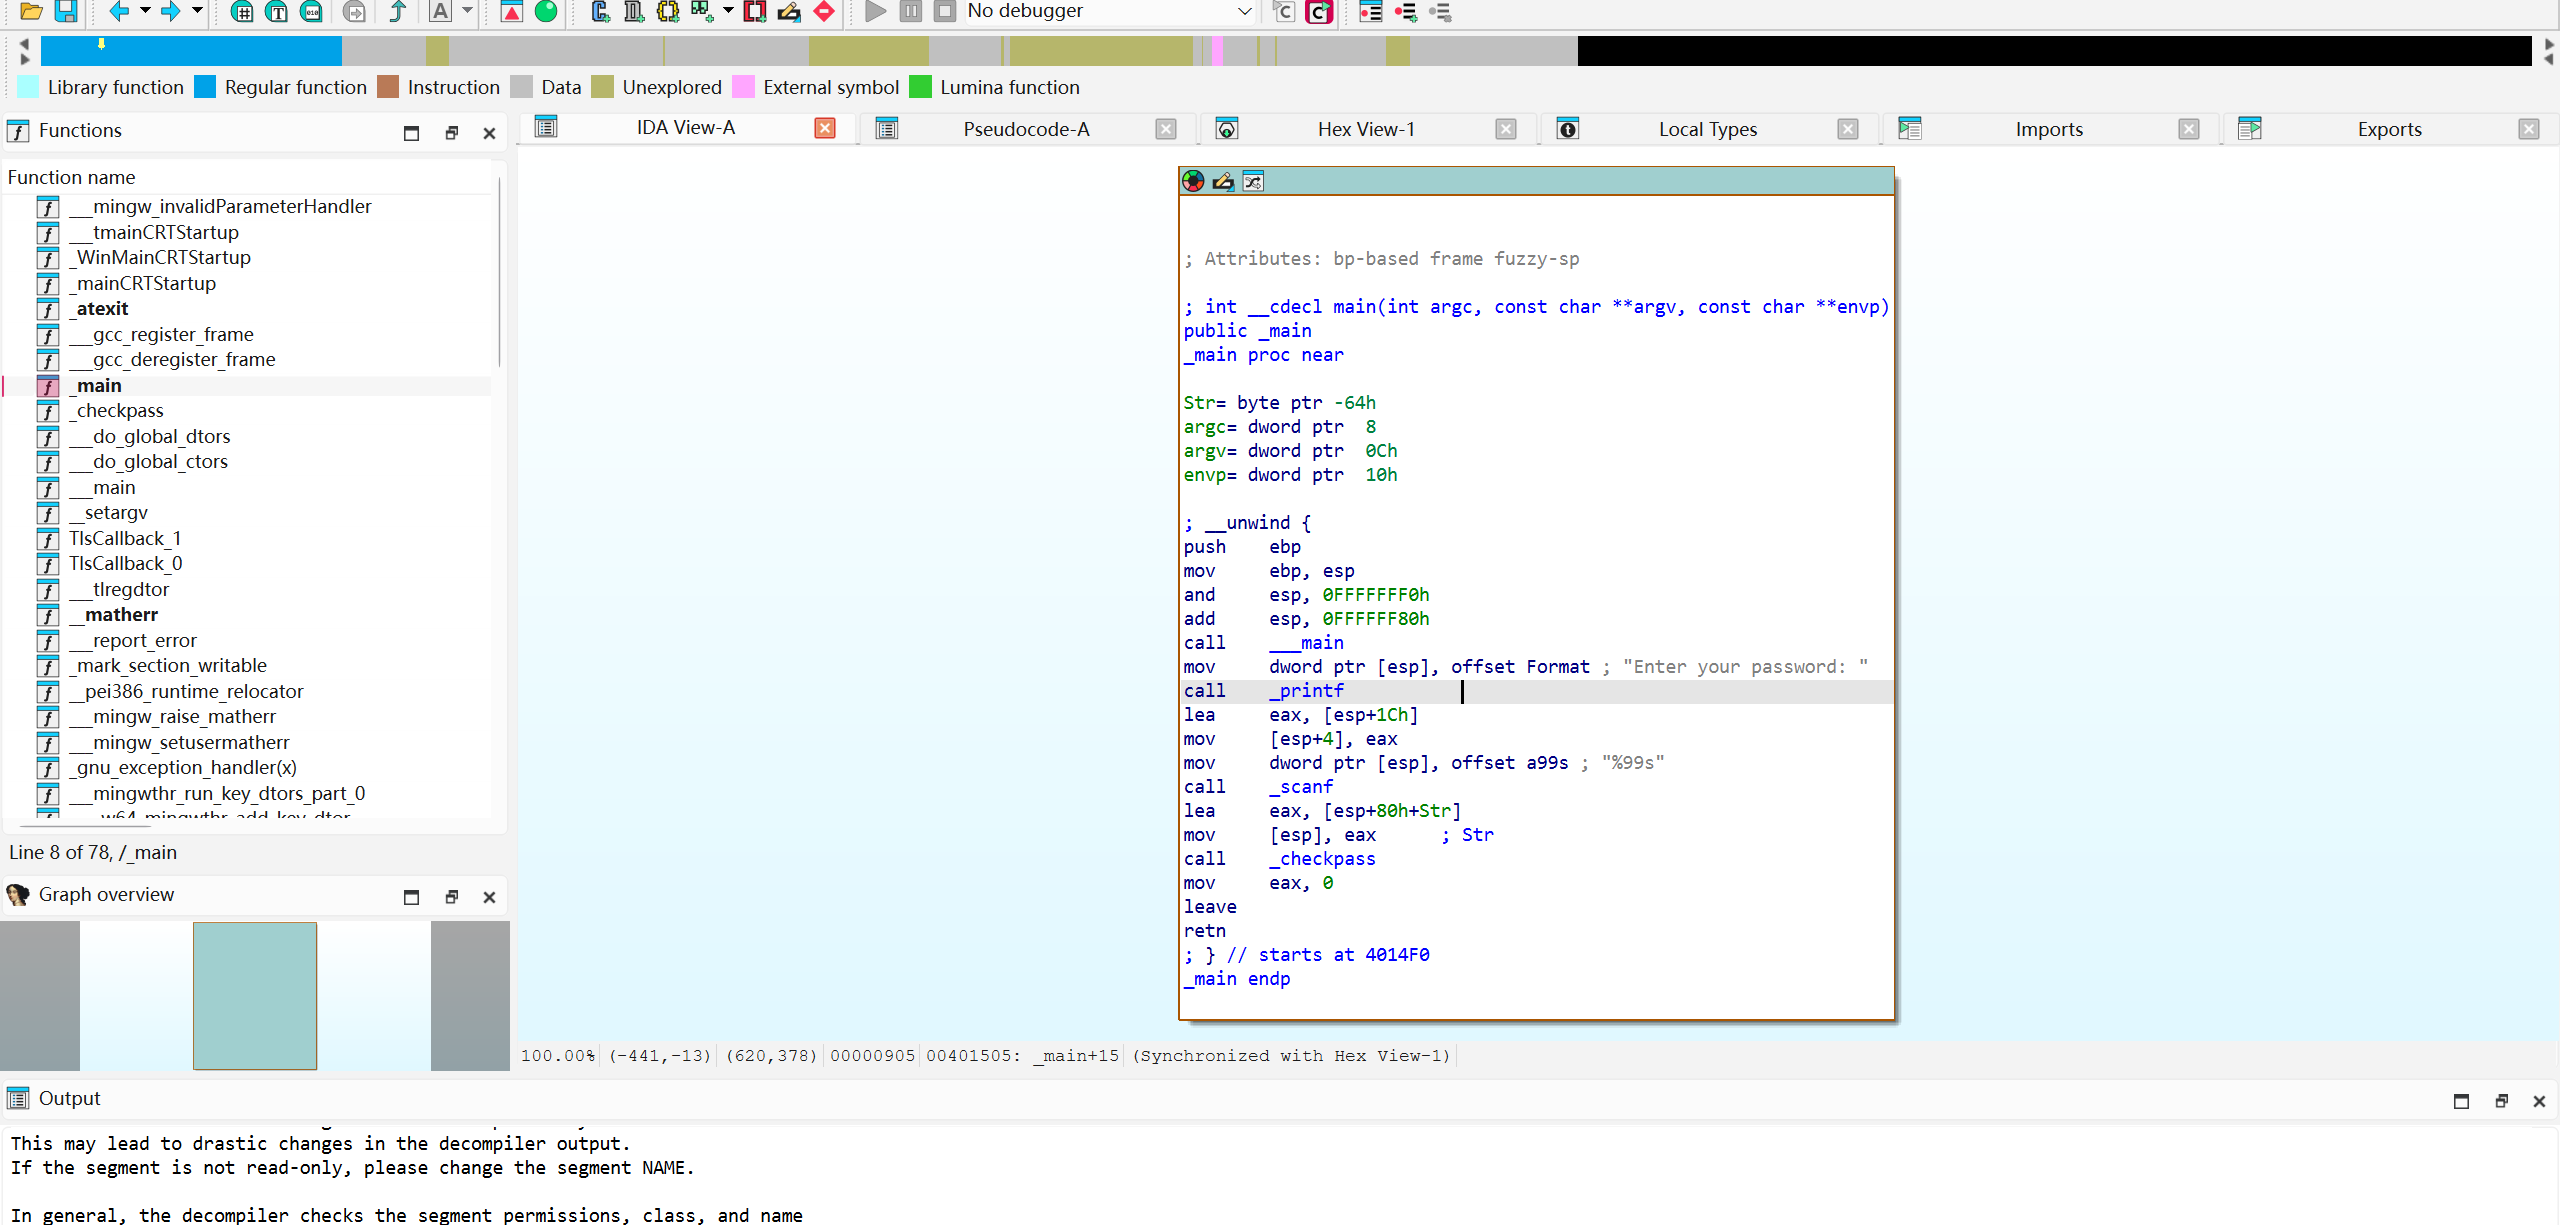Close the IDA View-A tab
Image resolution: width=2560 pixels, height=1225 pixels.
(825, 128)
